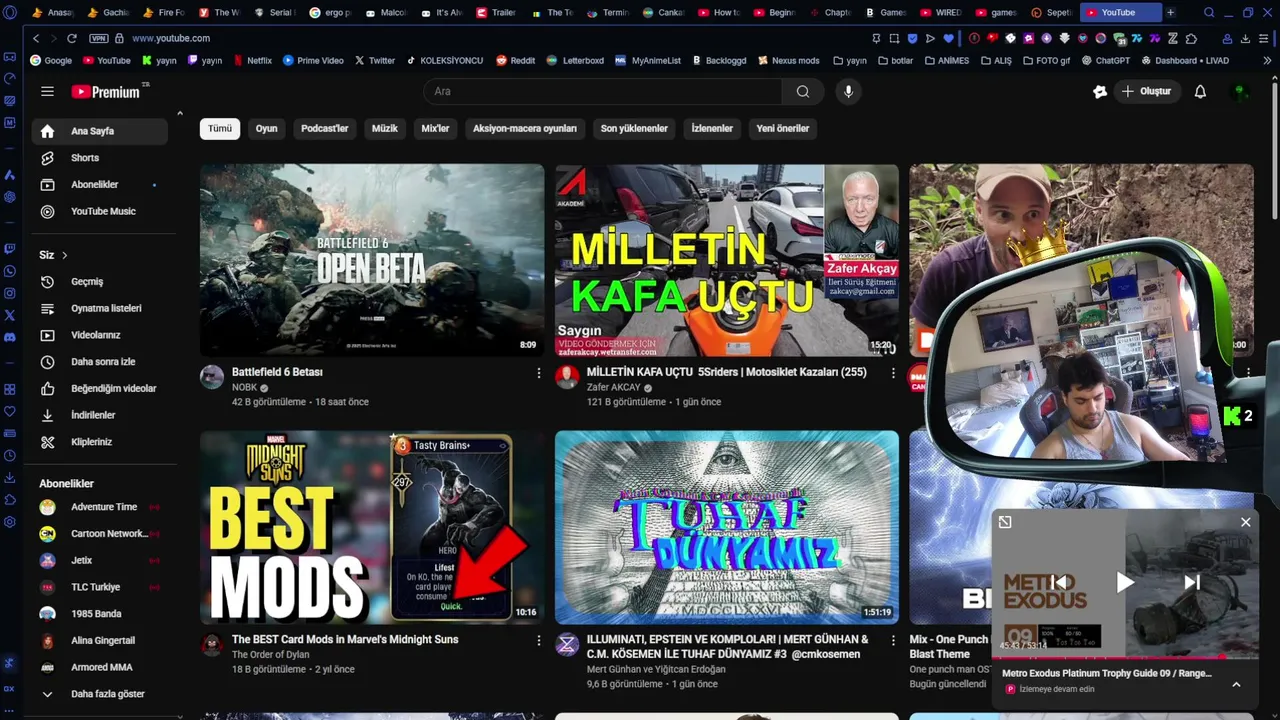Open a new browser tab
The image size is (1280, 720).
point(1171,13)
